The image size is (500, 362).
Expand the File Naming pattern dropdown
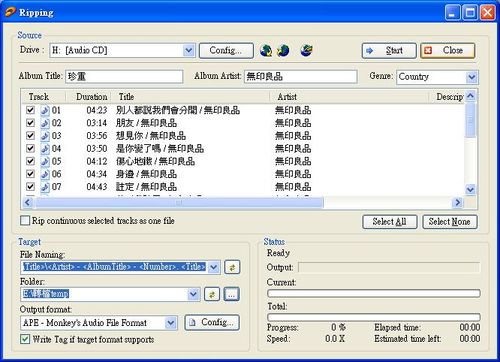(x=214, y=267)
